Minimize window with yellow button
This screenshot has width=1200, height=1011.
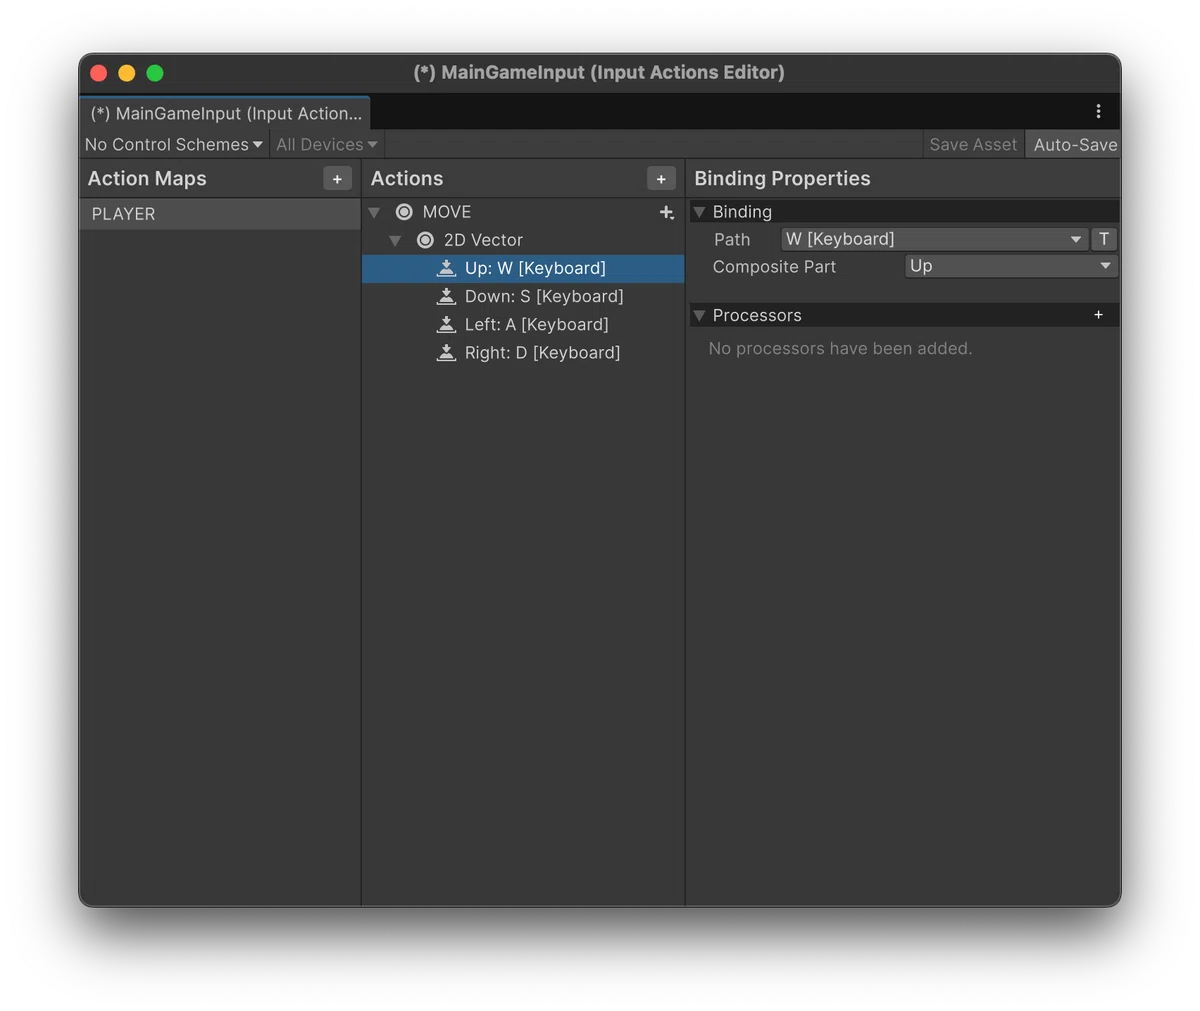point(127,73)
